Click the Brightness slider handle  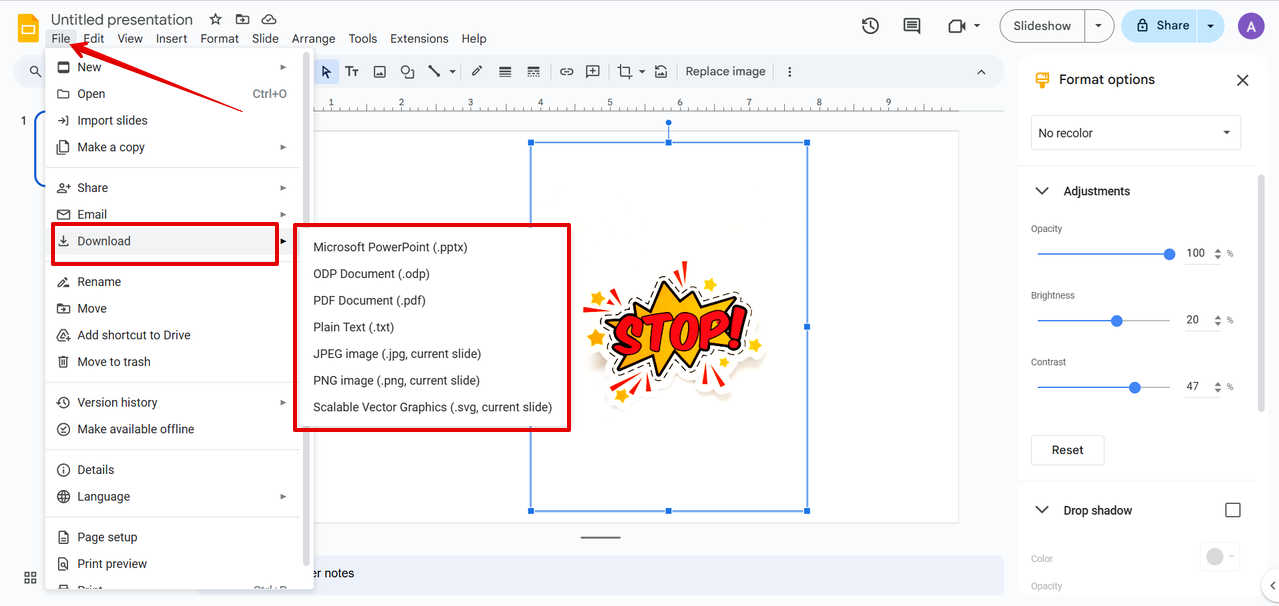coord(1117,321)
